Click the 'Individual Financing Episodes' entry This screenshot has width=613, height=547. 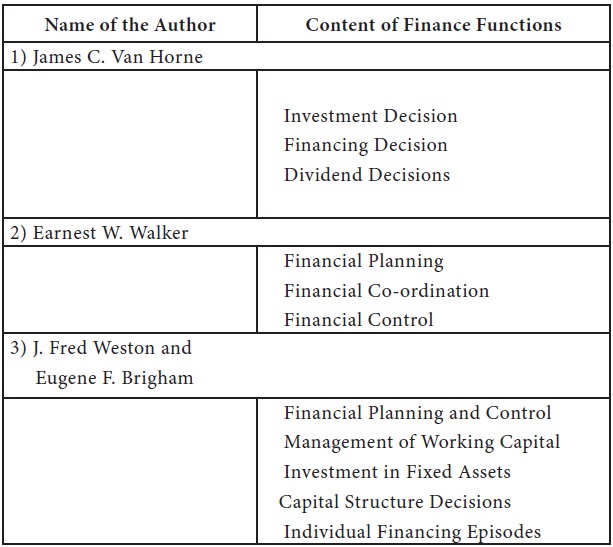click(x=412, y=532)
